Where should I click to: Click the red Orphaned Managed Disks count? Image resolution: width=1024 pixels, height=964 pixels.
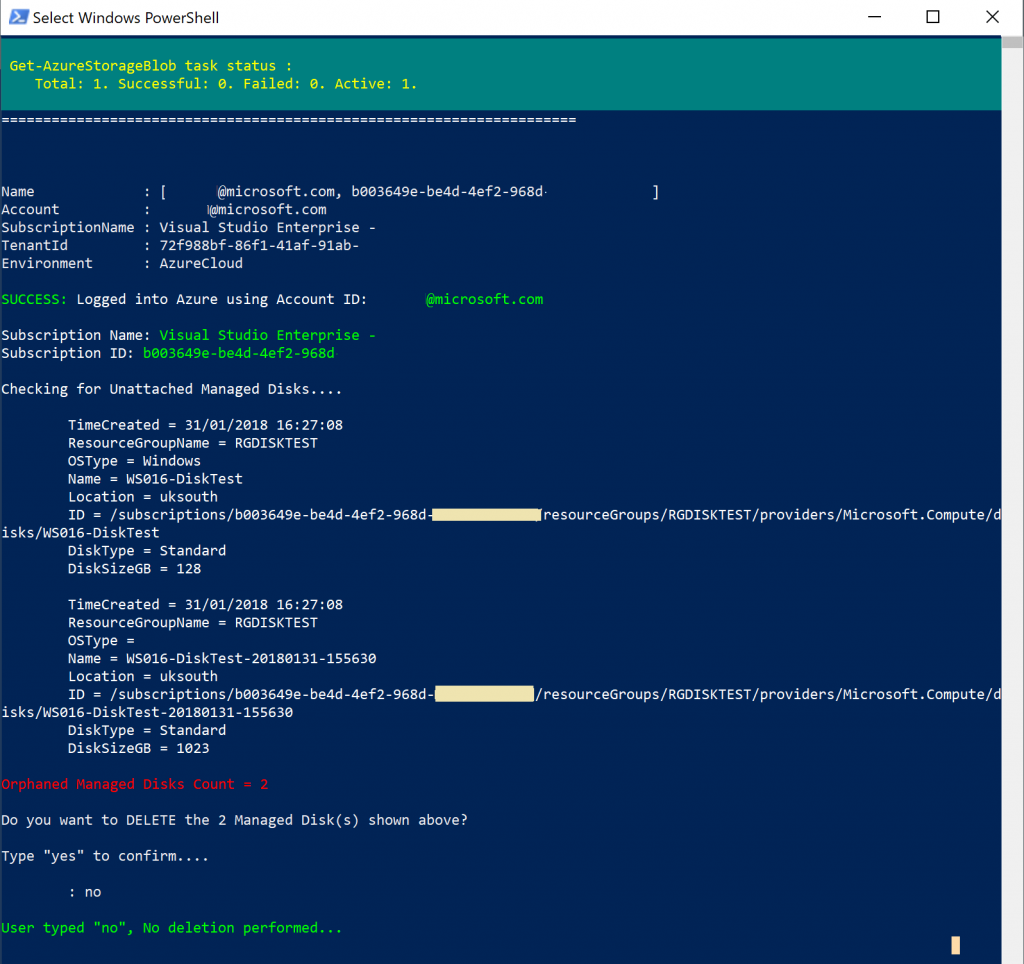pos(133,784)
